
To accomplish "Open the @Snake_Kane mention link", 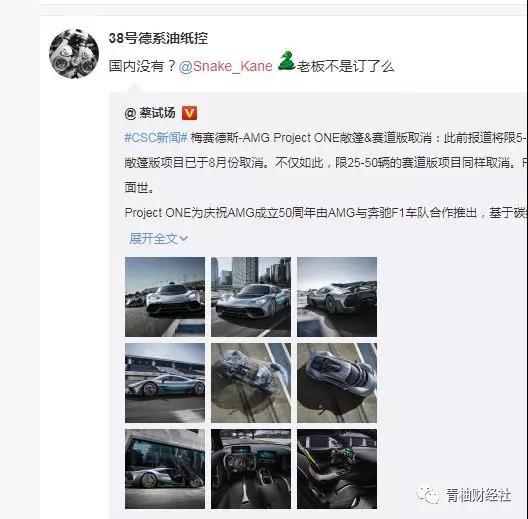I will click(226, 66).
